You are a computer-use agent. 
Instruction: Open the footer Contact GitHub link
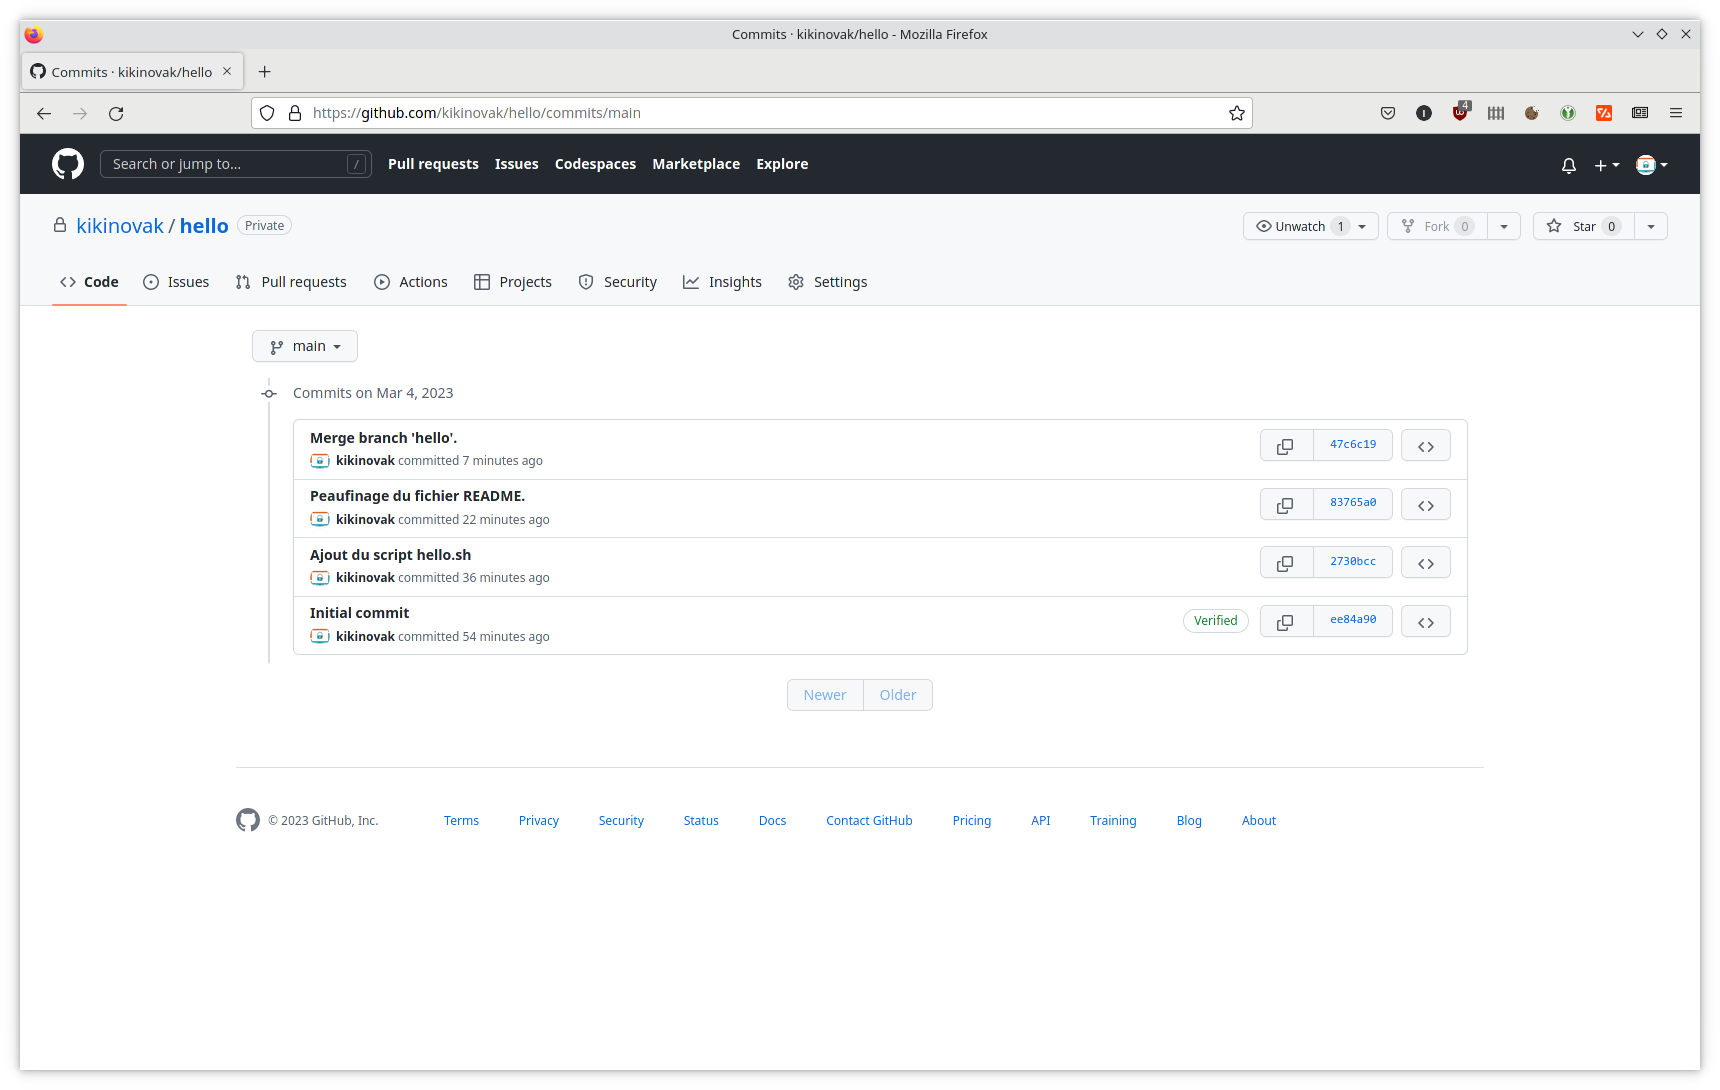pos(869,821)
